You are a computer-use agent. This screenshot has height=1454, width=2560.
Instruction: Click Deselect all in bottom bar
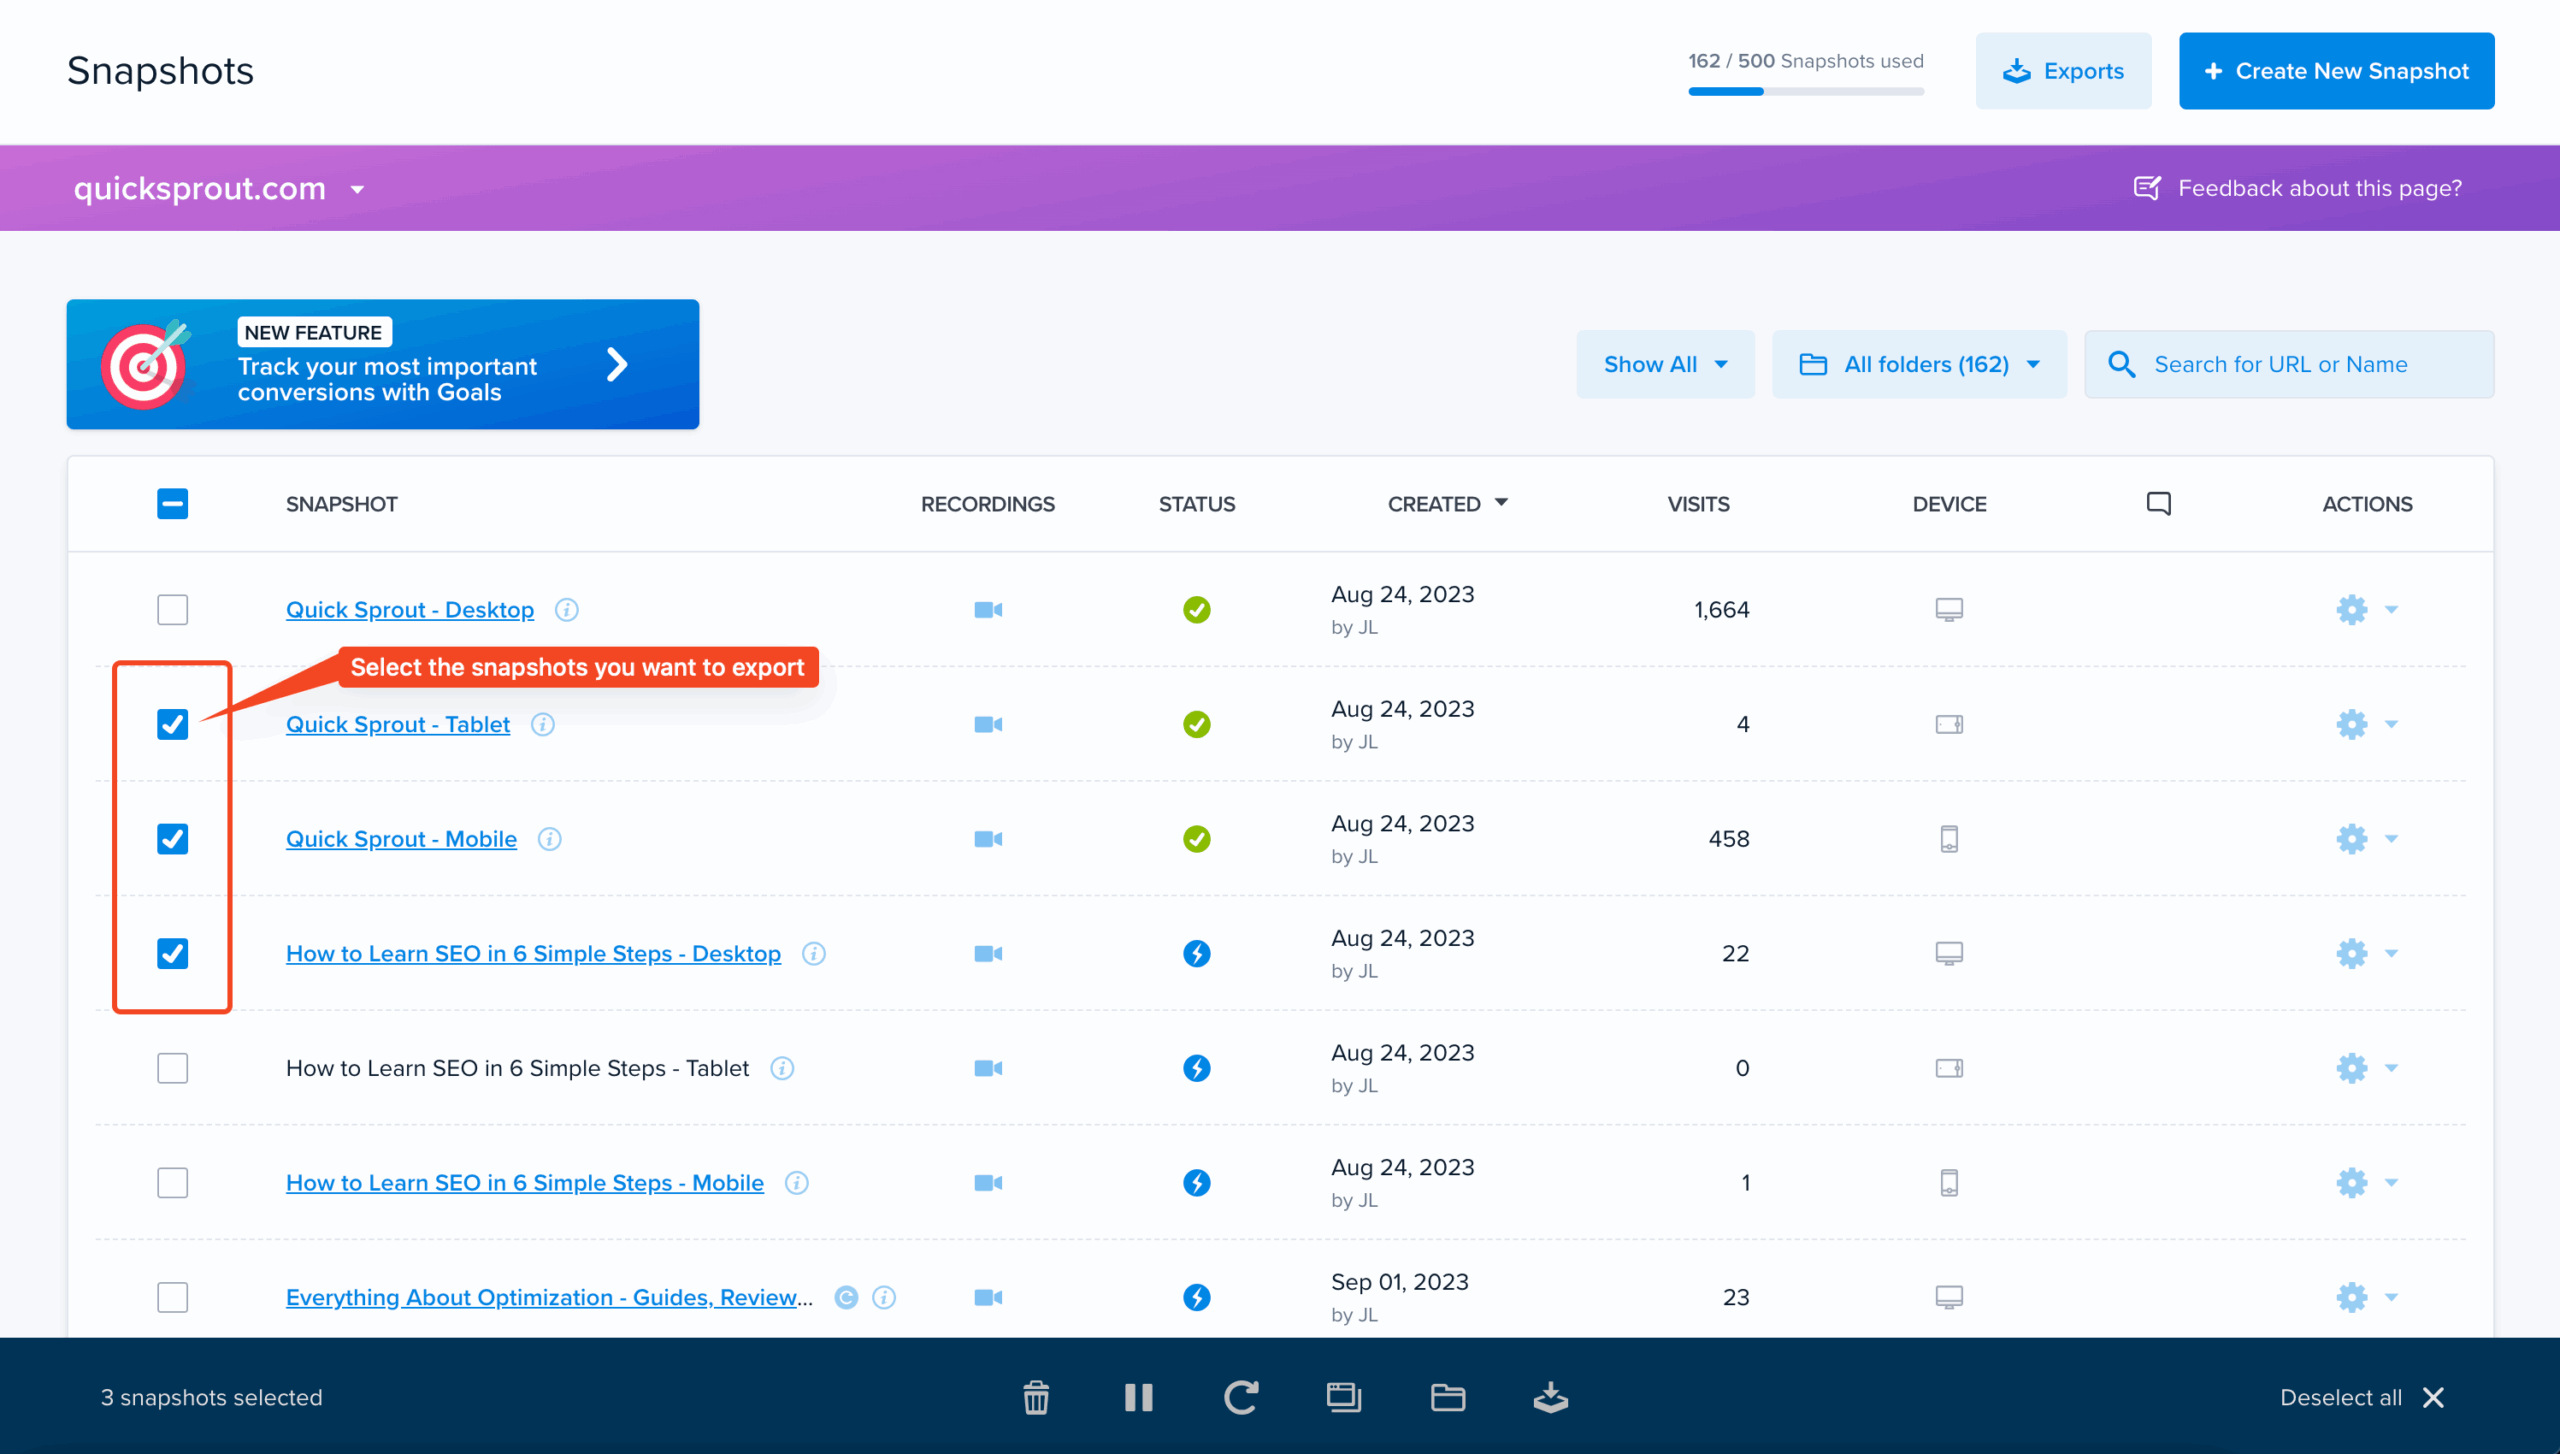2362,1397
